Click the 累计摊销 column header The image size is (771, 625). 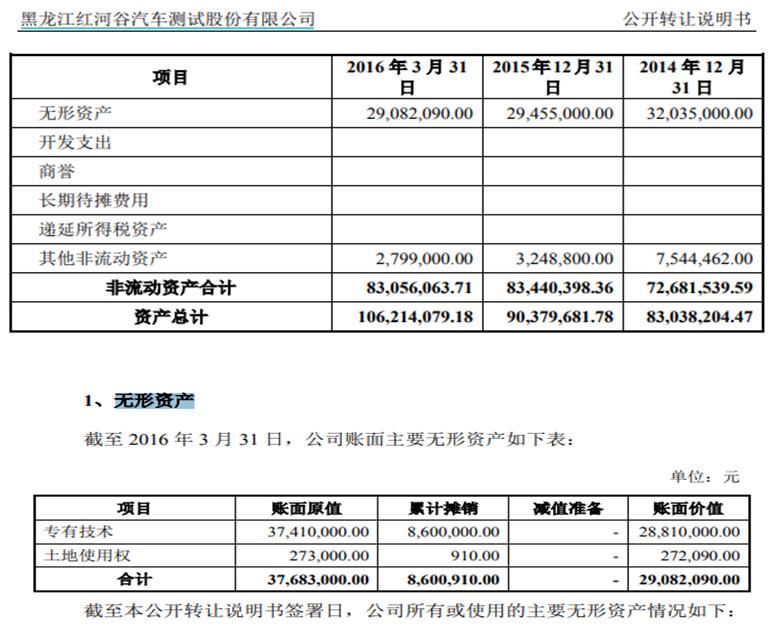(x=440, y=508)
